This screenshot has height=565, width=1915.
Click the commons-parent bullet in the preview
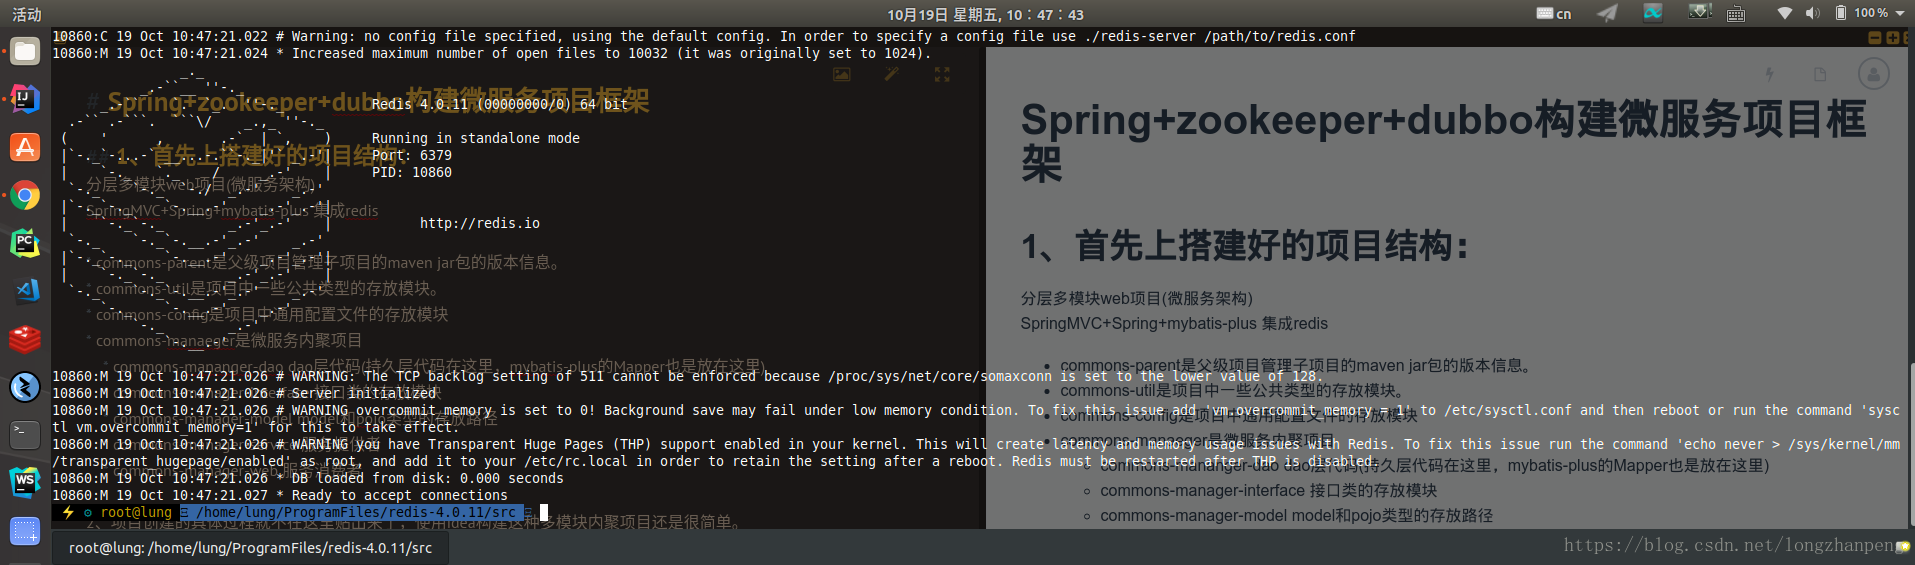click(x=1297, y=365)
